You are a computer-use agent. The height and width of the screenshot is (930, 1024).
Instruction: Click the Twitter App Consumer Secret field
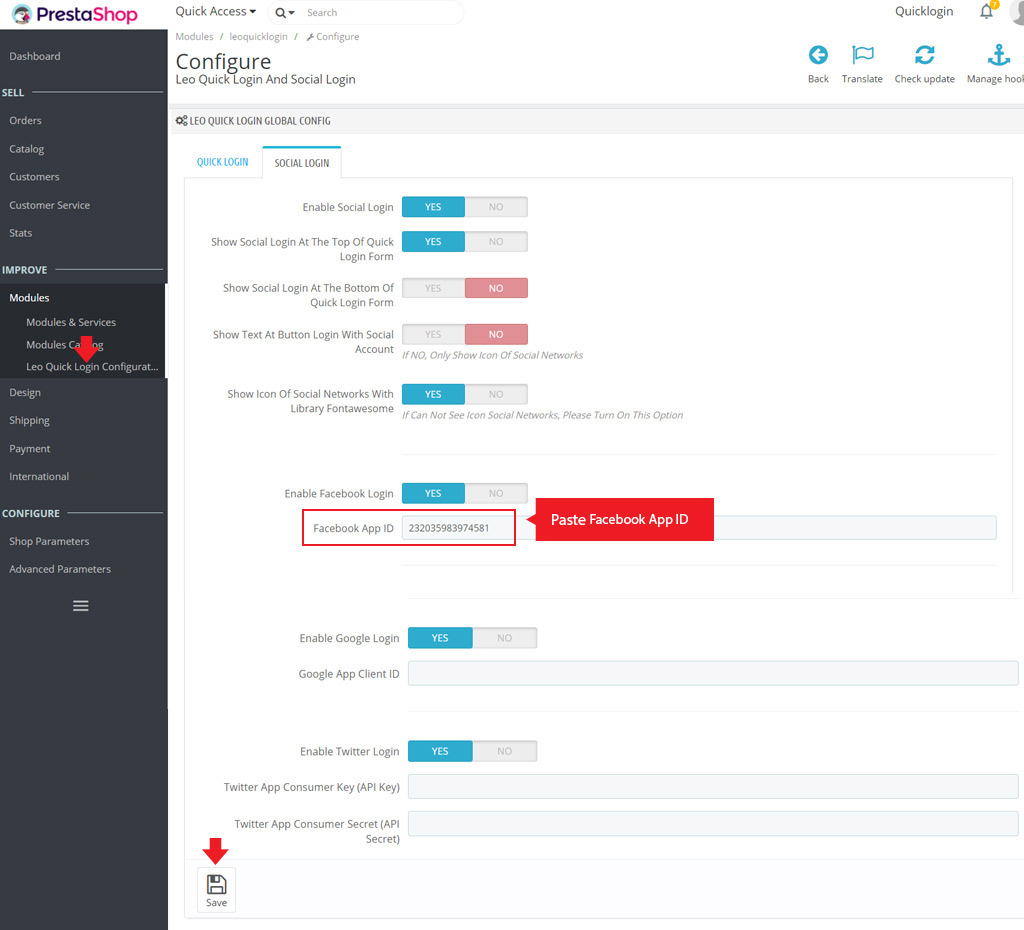[x=713, y=824]
